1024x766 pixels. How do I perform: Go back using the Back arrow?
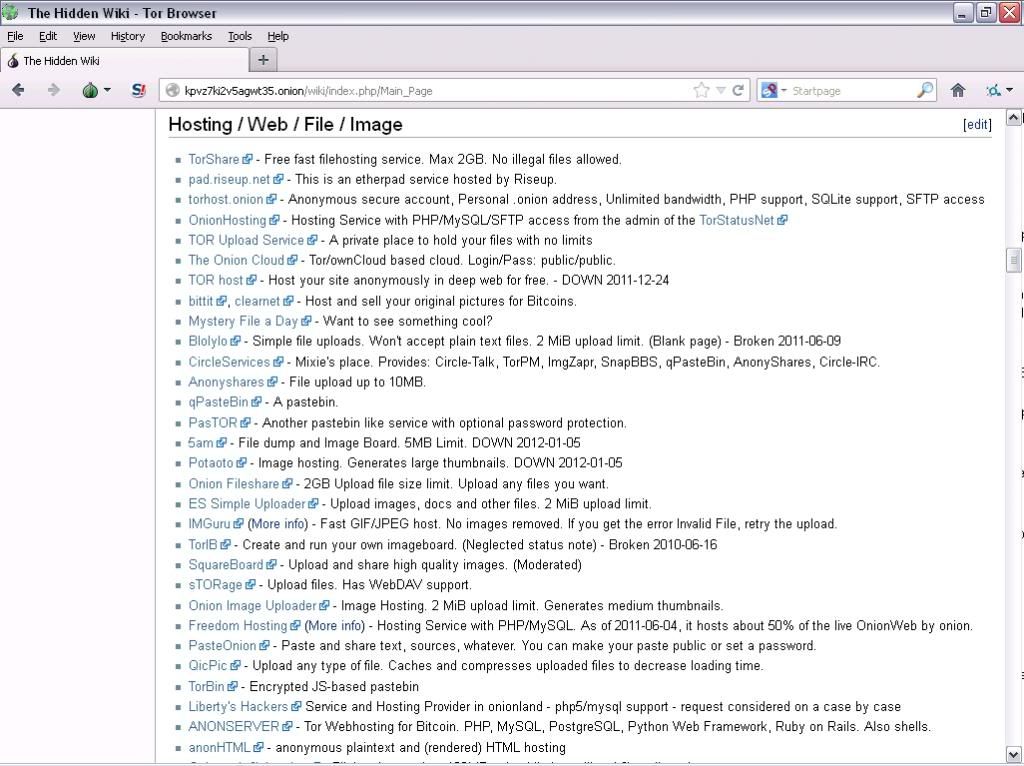click(x=18, y=90)
